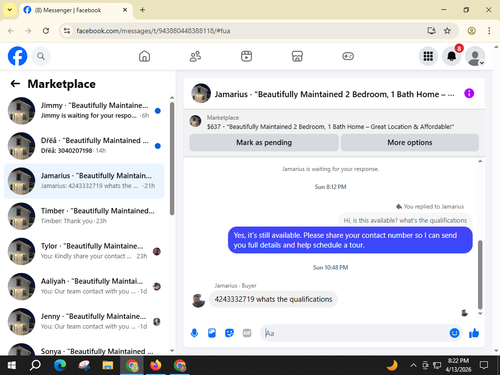Click the browser address bar
500x375 pixels.
click(x=247, y=31)
